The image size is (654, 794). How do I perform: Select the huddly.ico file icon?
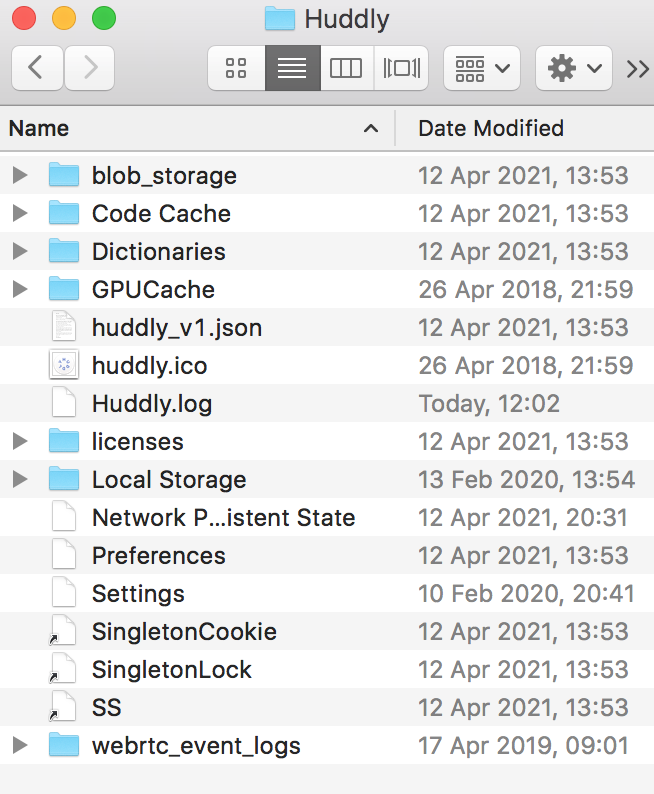coord(64,365)
